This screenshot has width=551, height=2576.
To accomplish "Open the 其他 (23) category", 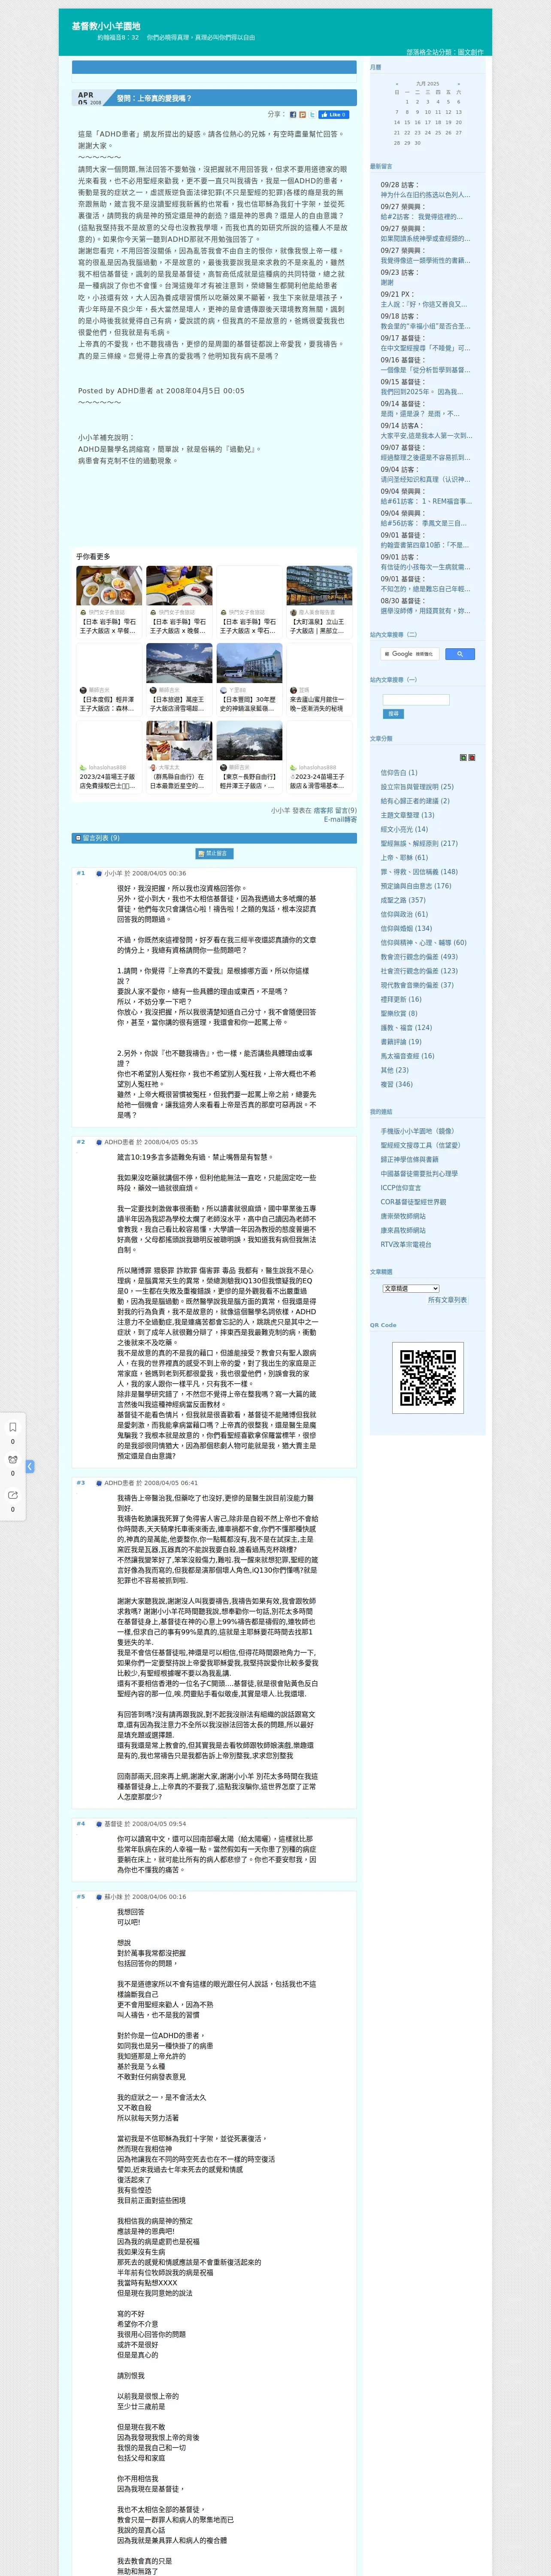I will click(x=394, y=1070).
